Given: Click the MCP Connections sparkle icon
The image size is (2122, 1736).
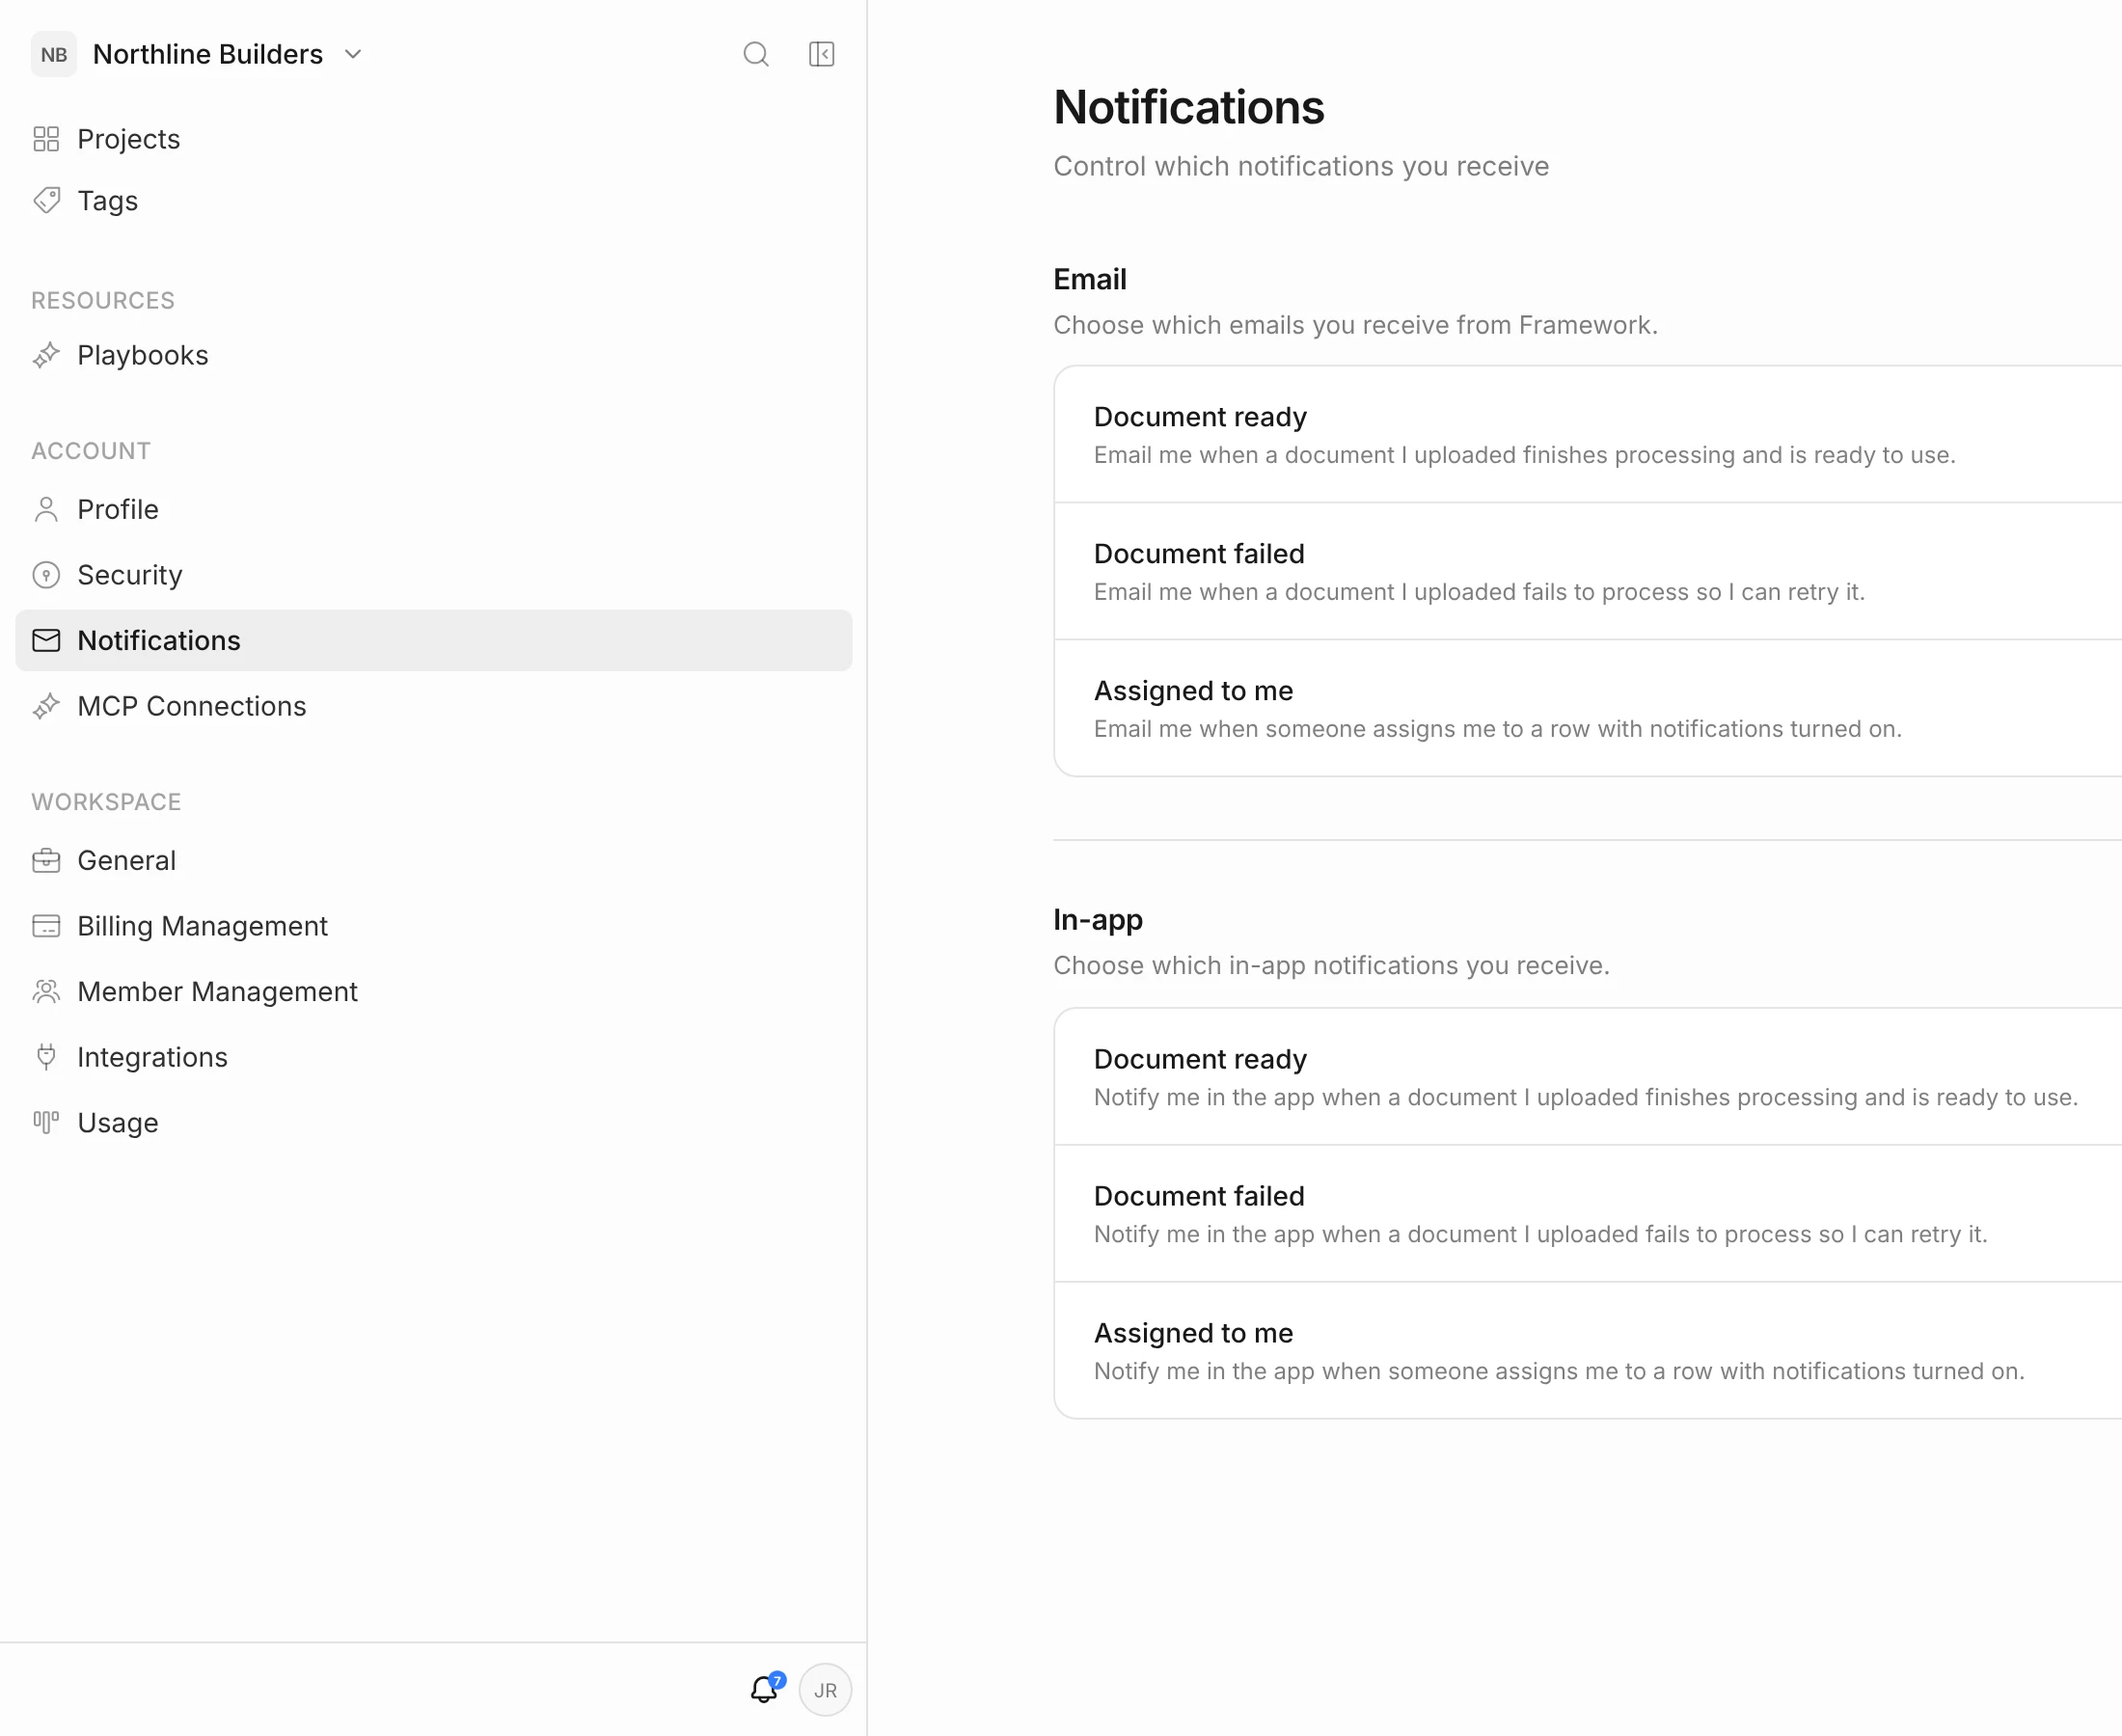Looking at the screenshot, I should click(46, 706).
